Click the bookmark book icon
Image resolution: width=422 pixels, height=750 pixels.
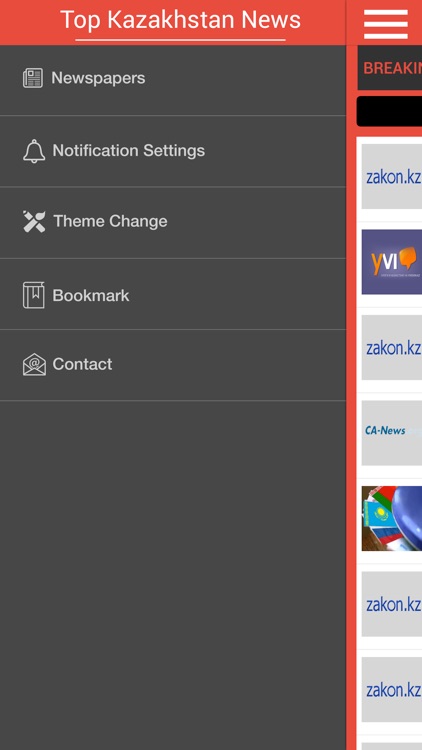tap(33, 295)
